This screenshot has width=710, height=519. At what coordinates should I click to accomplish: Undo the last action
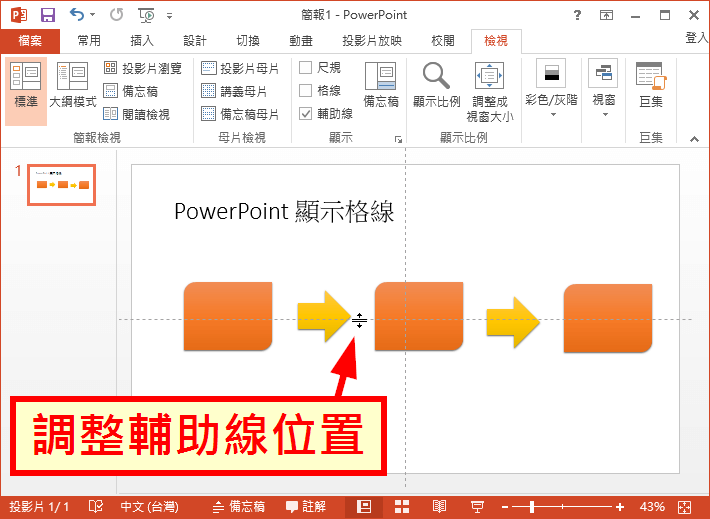tap(77, 15)
